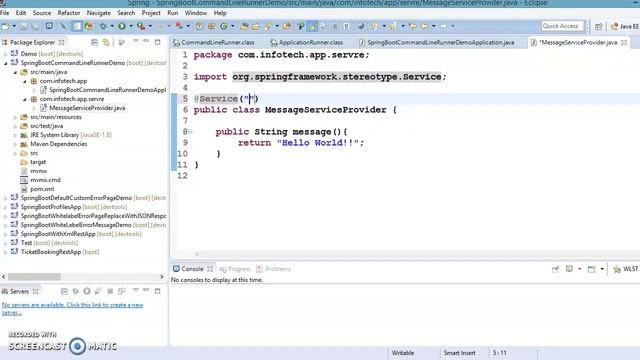Maximize the Package Explorer view
Screen dimensions: 640x360
coord(158,42)
